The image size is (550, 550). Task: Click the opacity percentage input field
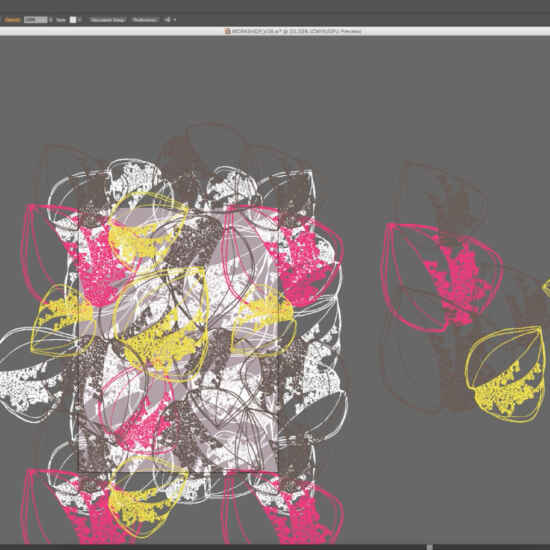[x=35, y=20]
